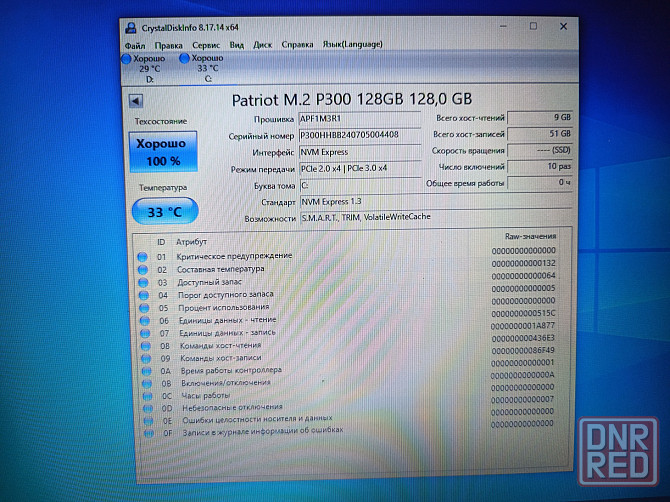Select the Ошибки целостности носителя и данных row
Screen dimensions: 670x502
click(353, 417)
